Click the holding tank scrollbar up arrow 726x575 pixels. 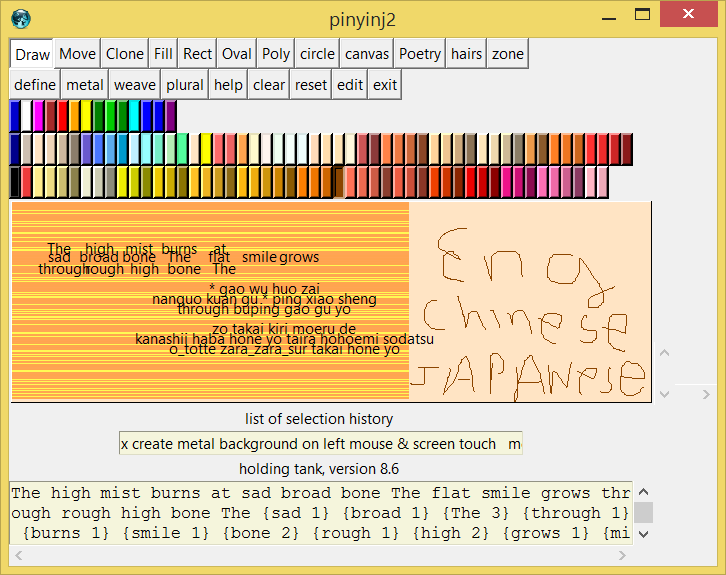643,492
